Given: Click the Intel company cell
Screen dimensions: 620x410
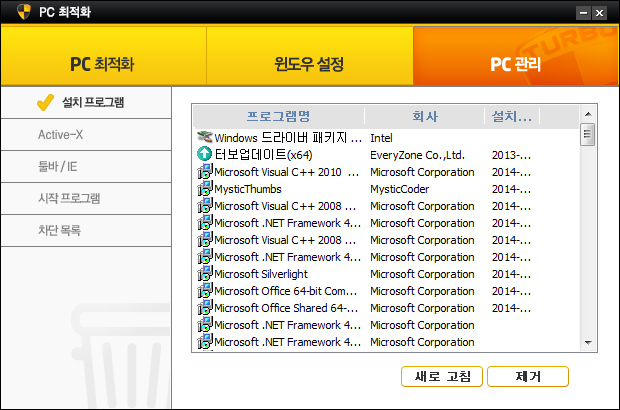Looking at the screenshot, I should pos(381,138).
